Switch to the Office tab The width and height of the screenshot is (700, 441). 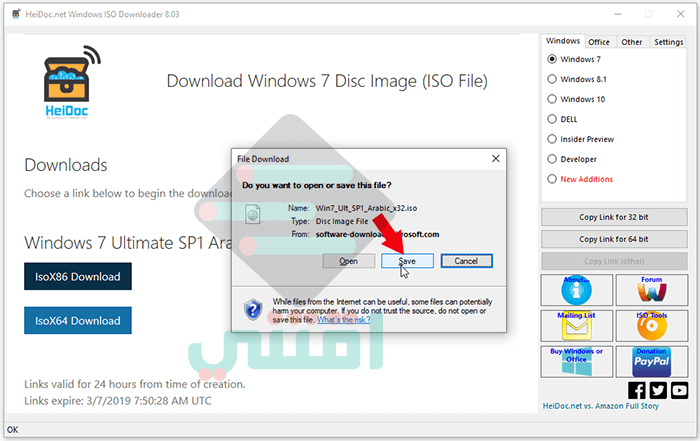click(x=599, y=42)
